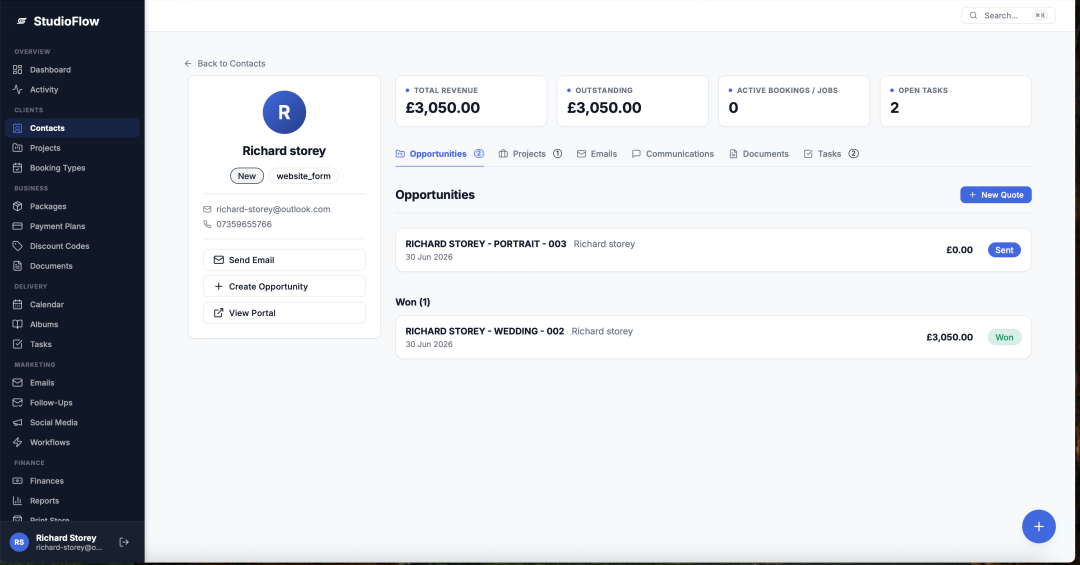Open Follow-Ups
Viewport: 1080px width, 565px height.
72,402
